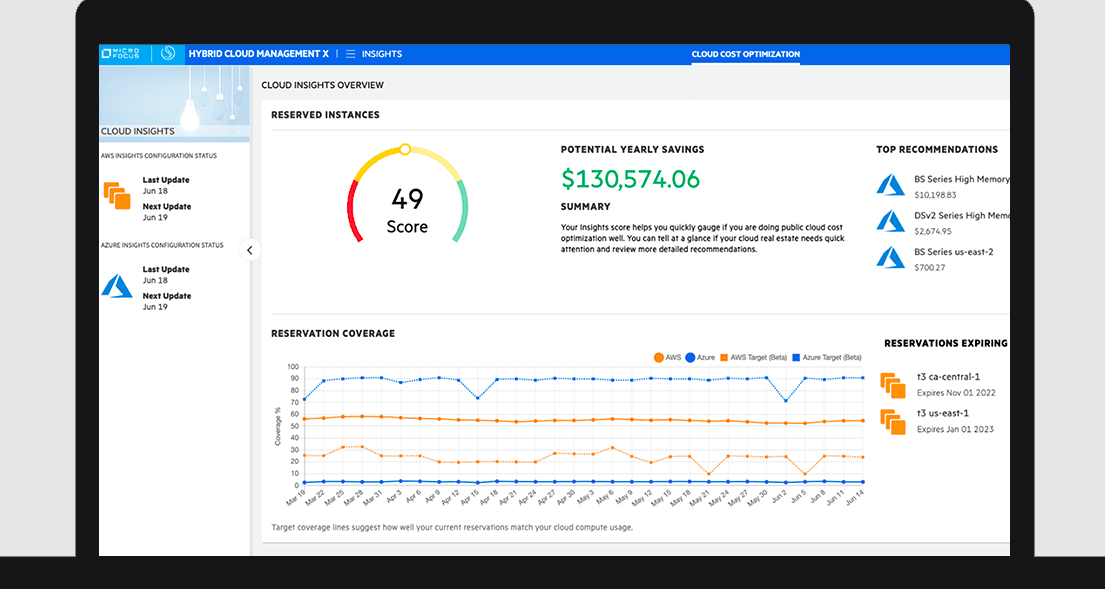Open the t3 us-east-1 expiring reservation
This screenshot has width=1105, height=589.
942,413
